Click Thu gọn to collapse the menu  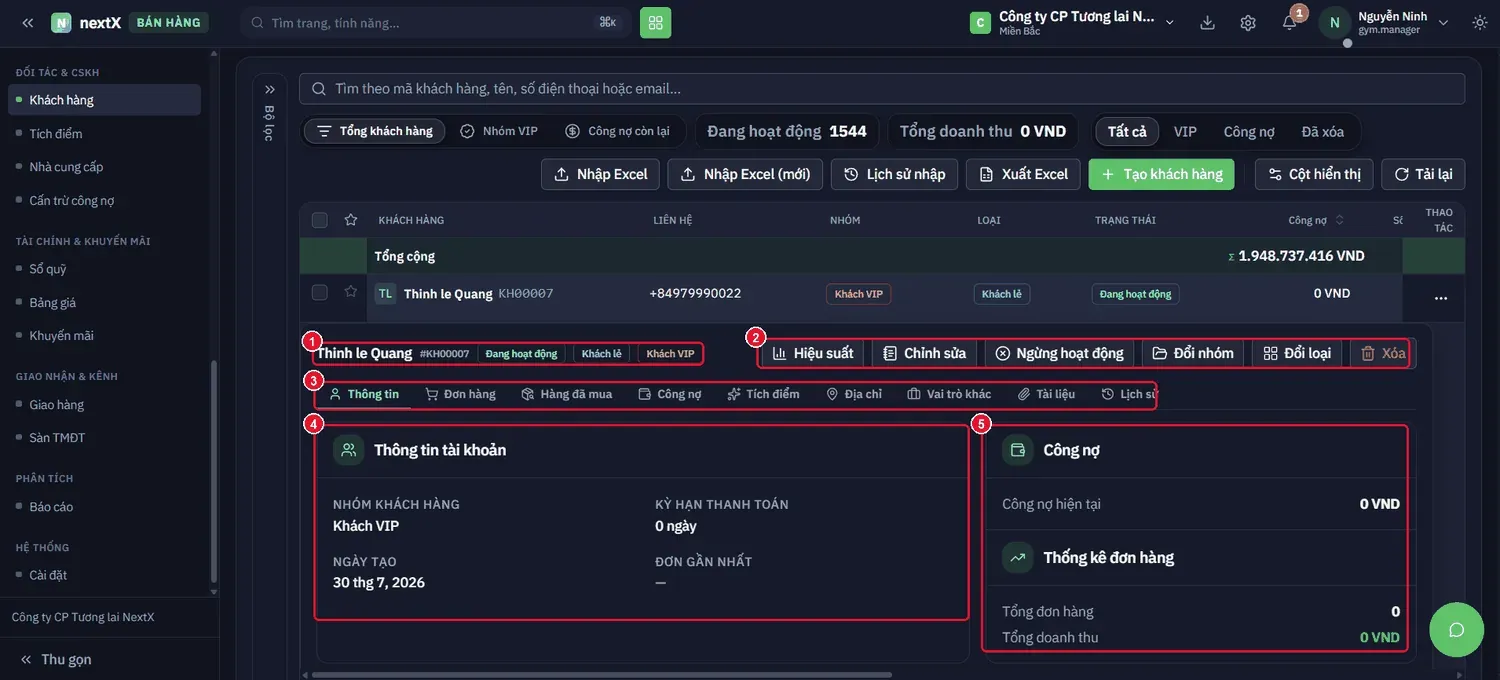[56, 659]
